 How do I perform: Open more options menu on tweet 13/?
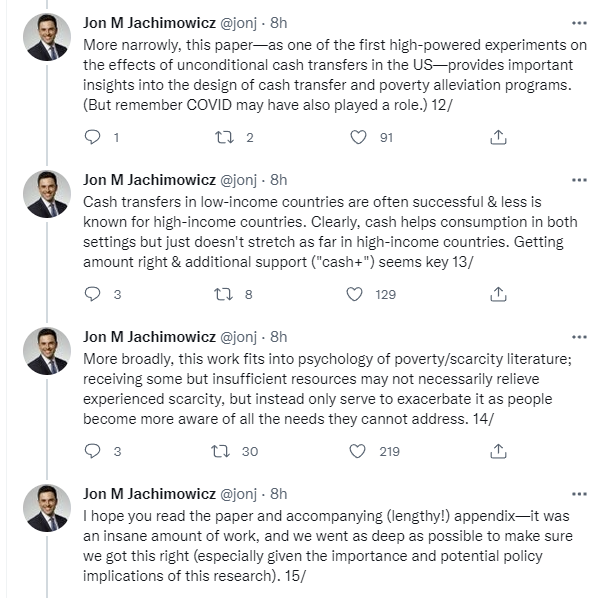[x=579, y=180]
